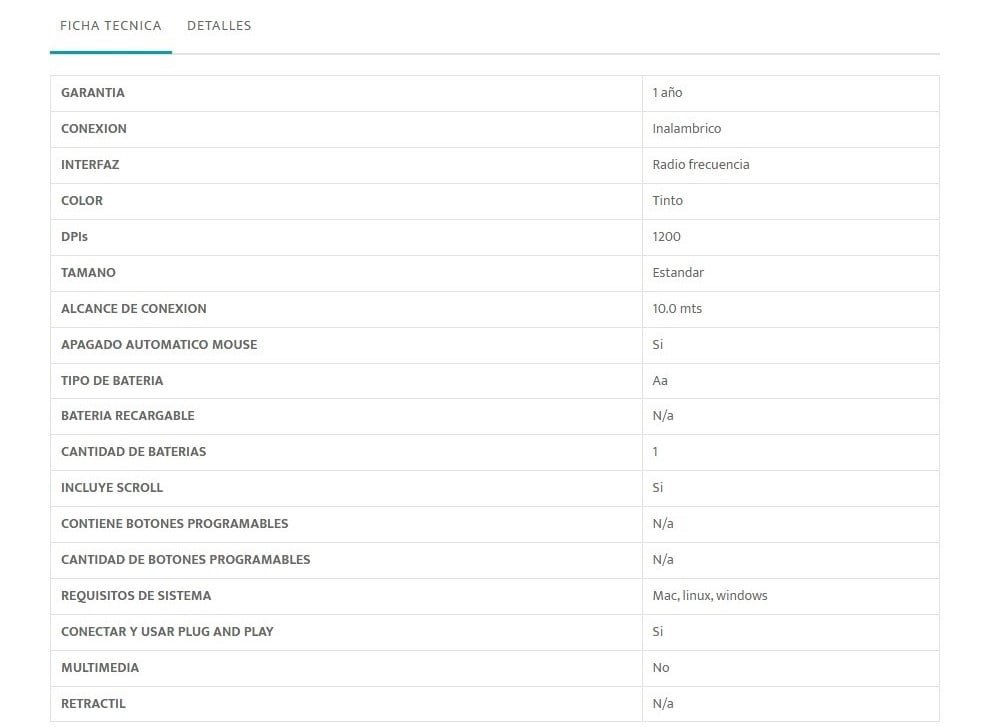Select the TAMANO label

(x=88, y=273)
